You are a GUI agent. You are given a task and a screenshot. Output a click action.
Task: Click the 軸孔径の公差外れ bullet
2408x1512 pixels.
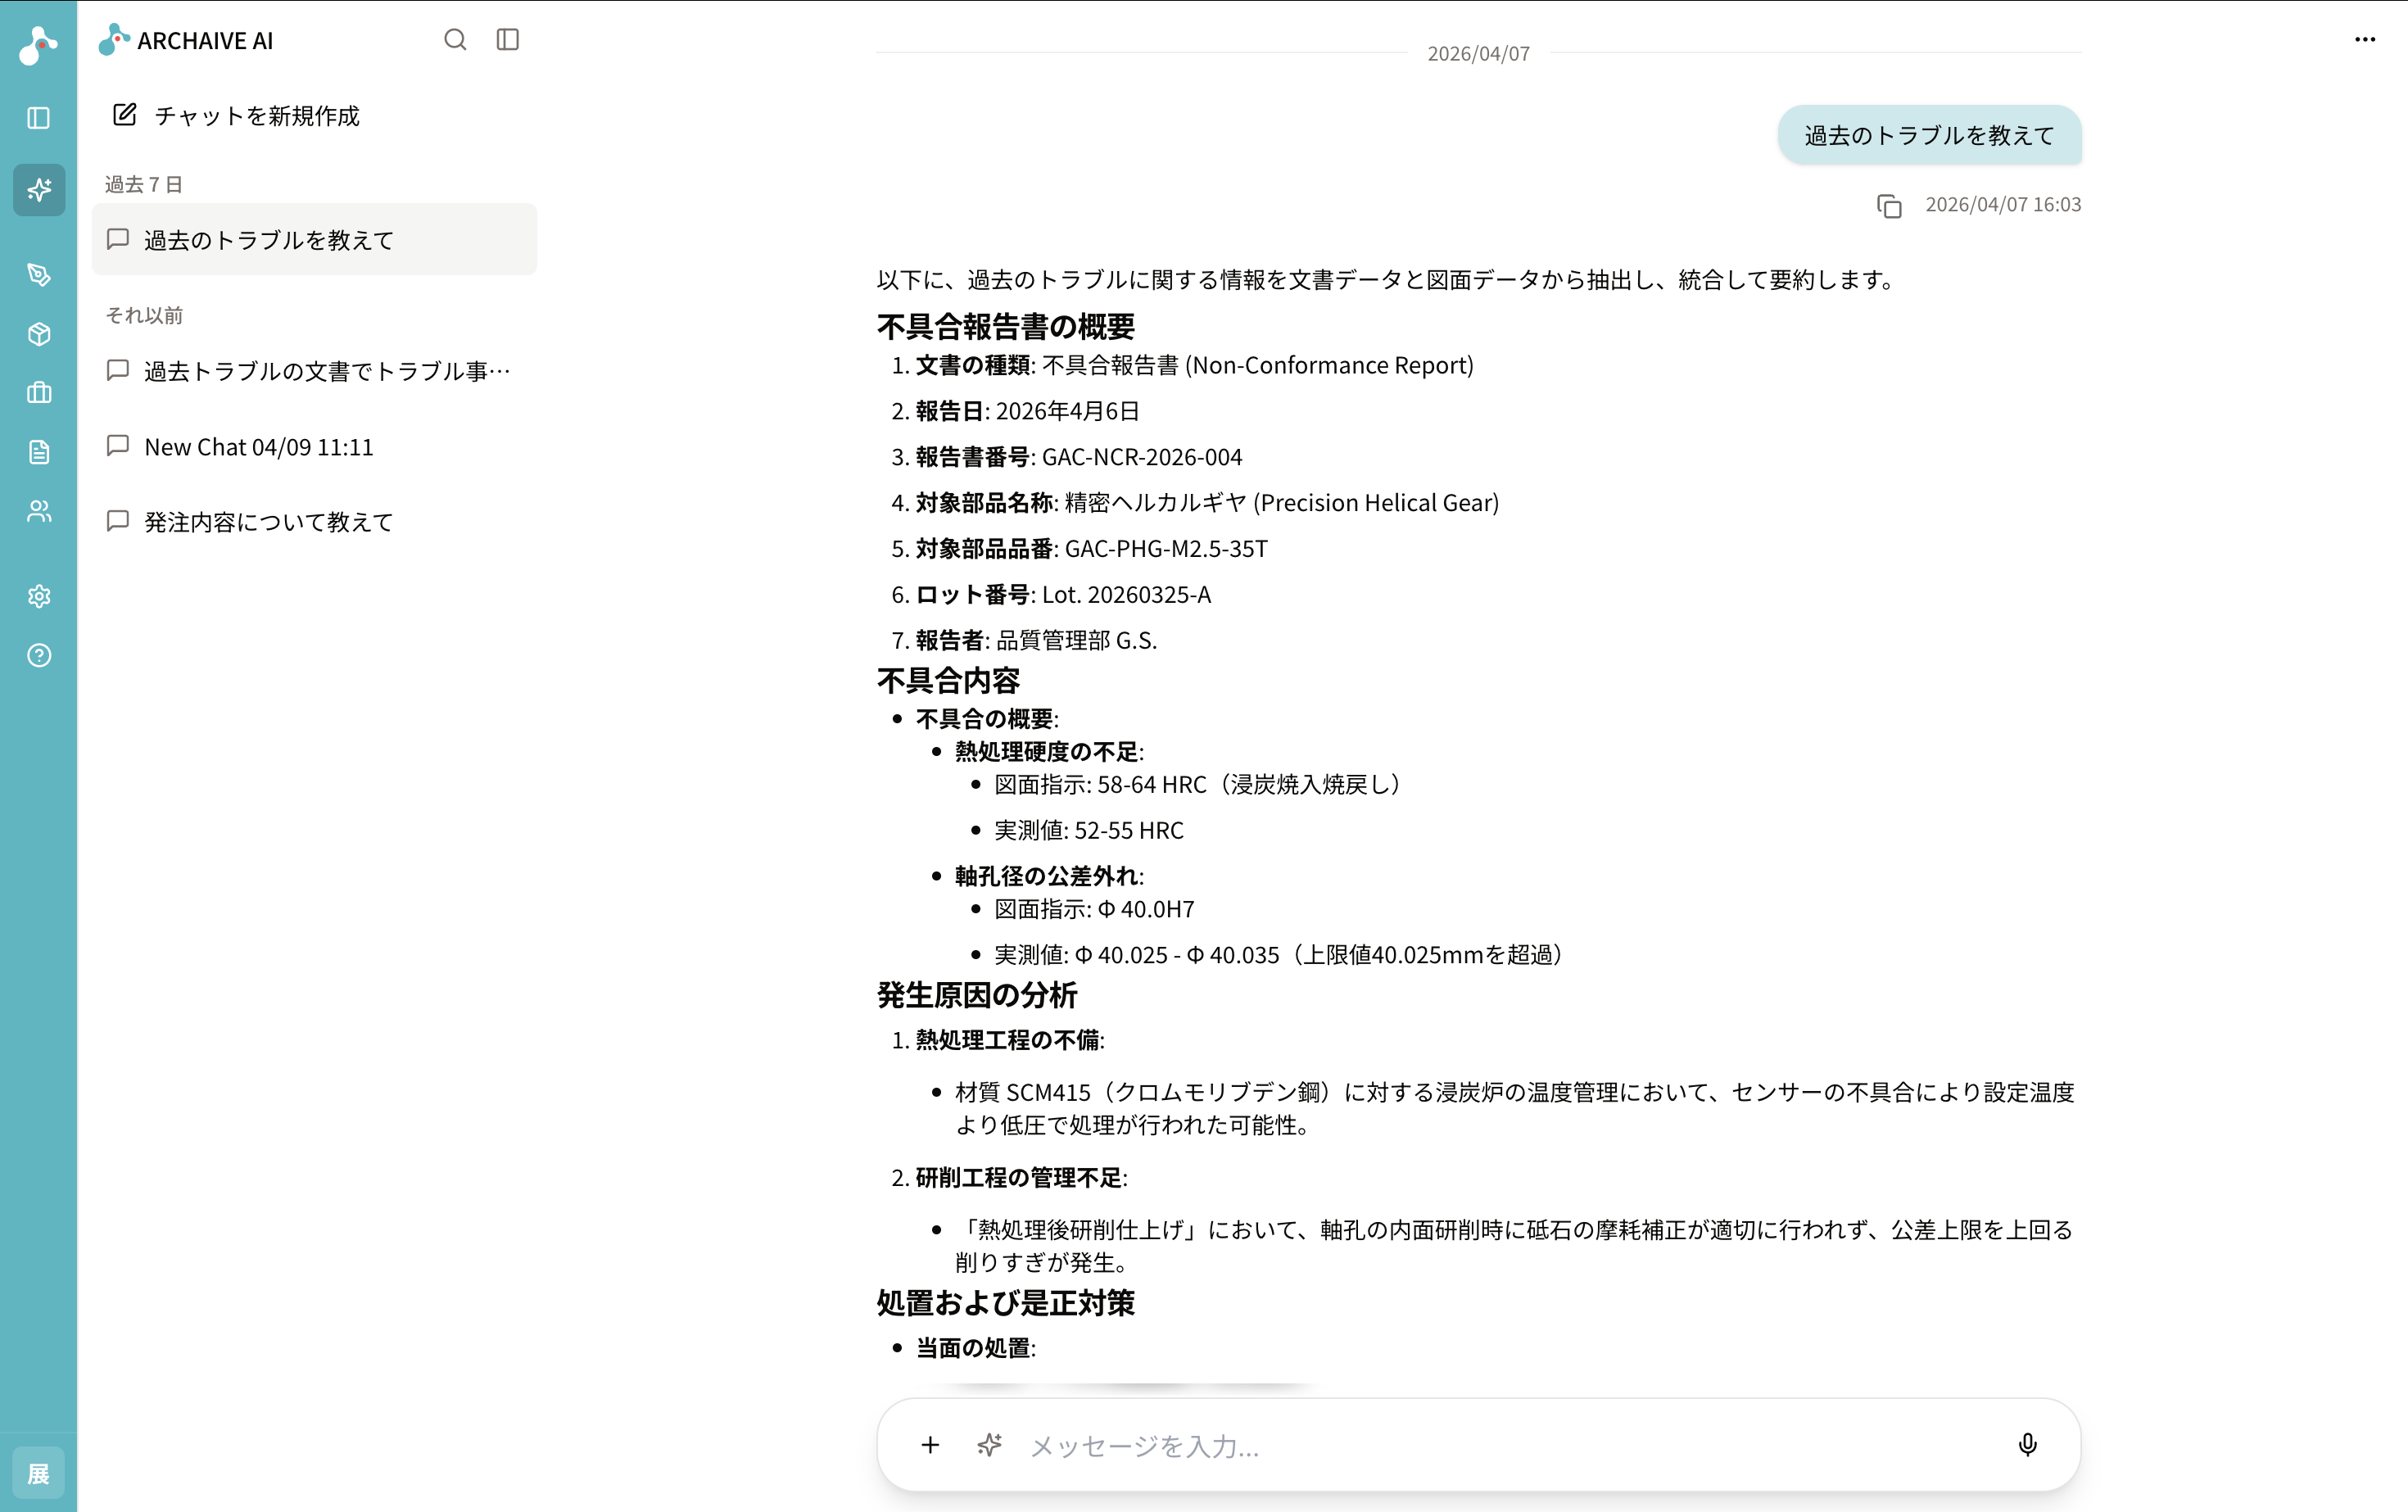click(x=1049, y=877)
